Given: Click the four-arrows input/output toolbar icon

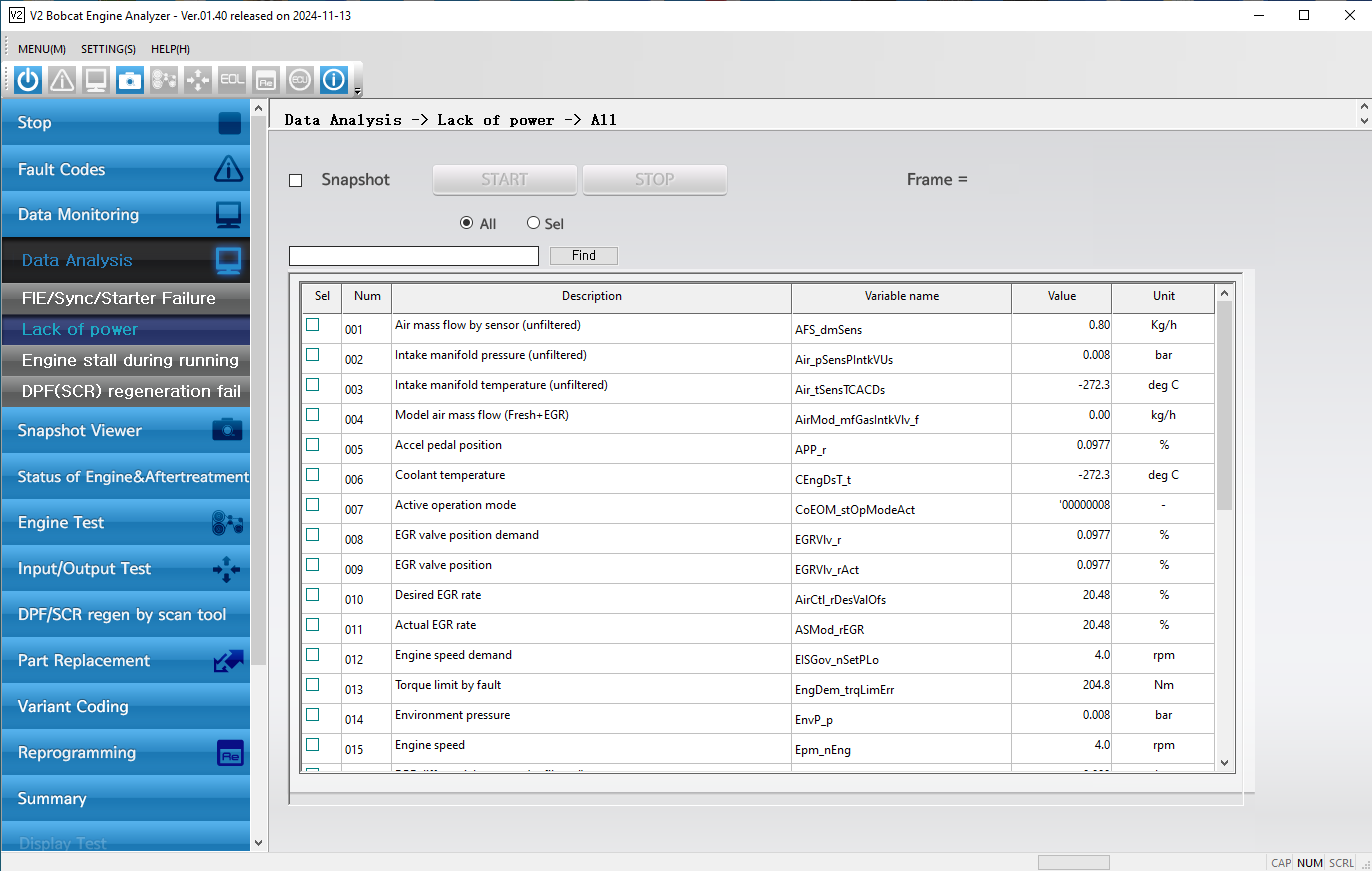Looking at the screenshot, I should [x=198, y=80].
